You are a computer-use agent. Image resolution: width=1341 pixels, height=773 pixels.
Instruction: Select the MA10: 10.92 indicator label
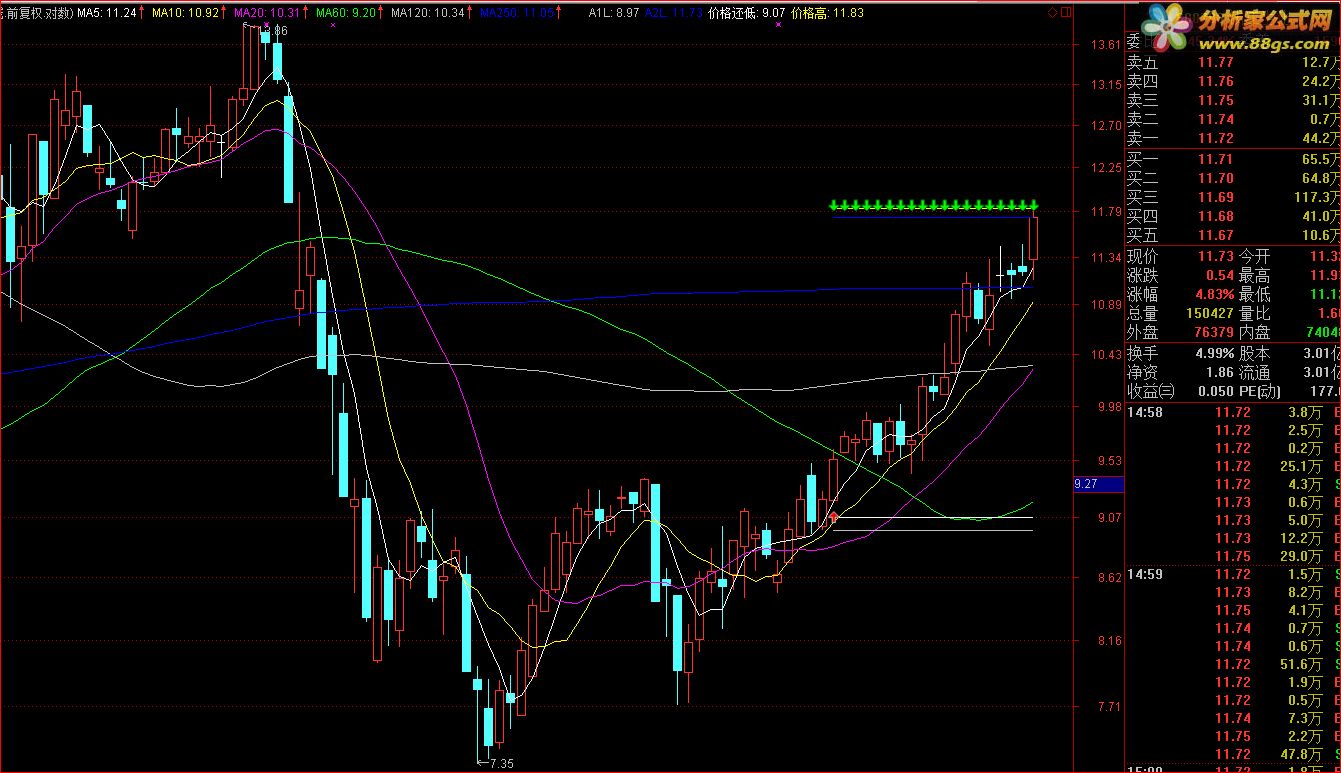[x=185, y=13]
